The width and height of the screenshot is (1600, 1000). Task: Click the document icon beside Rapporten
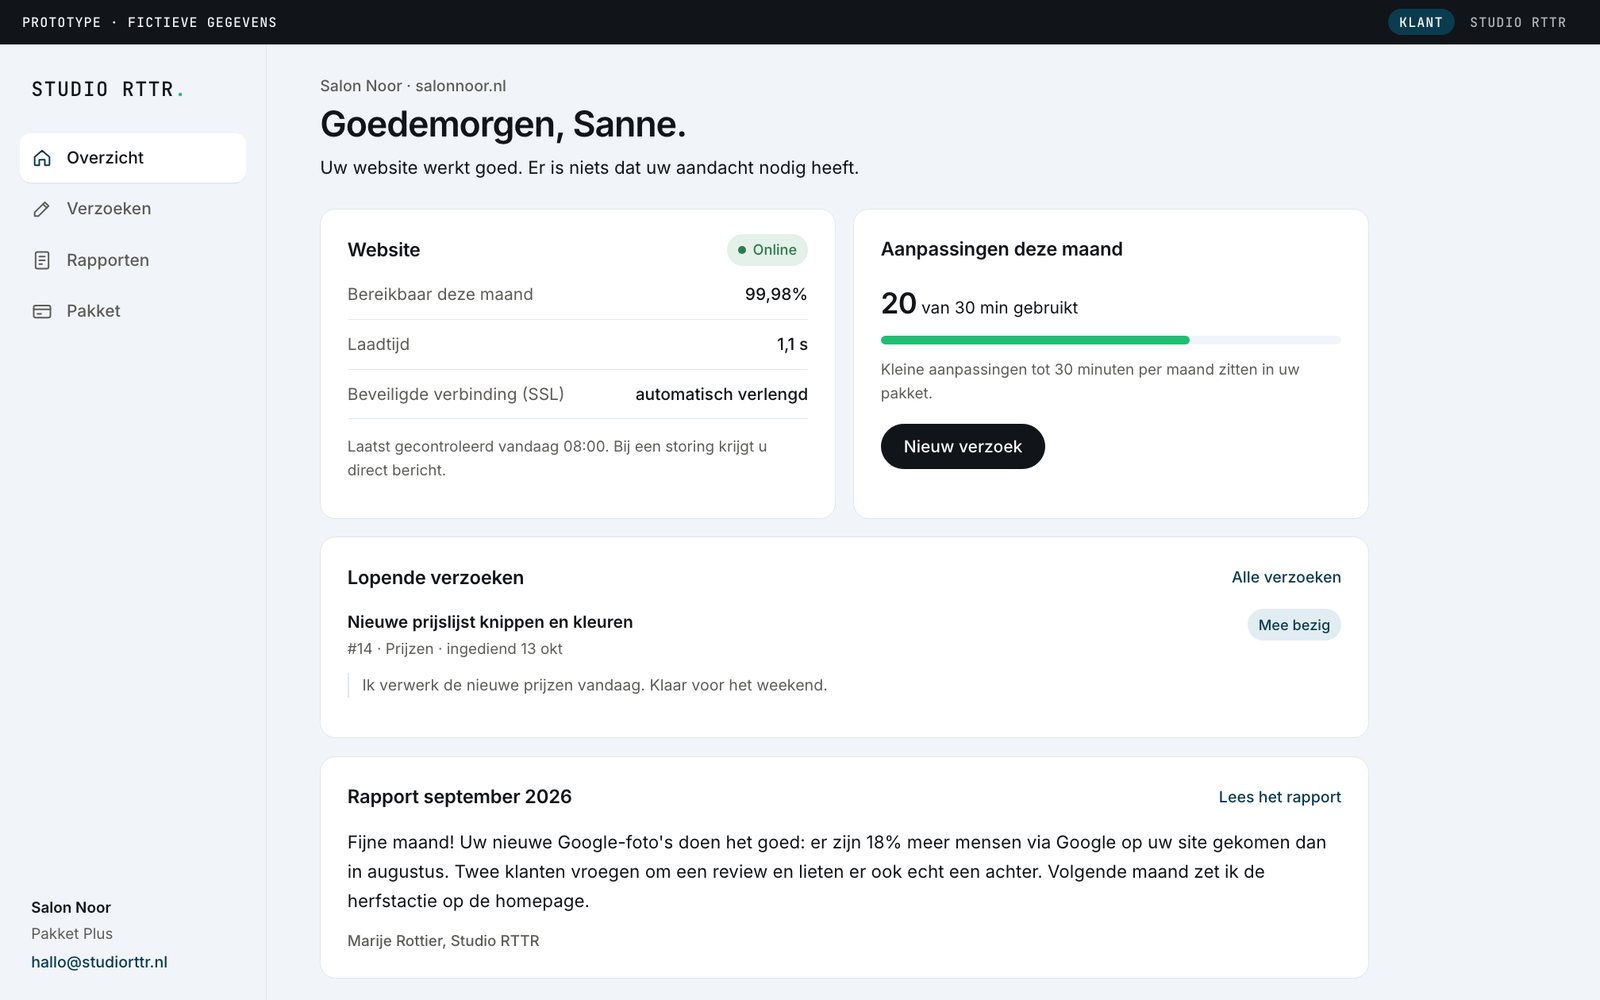pyautogui.click(x=42, y=260)
